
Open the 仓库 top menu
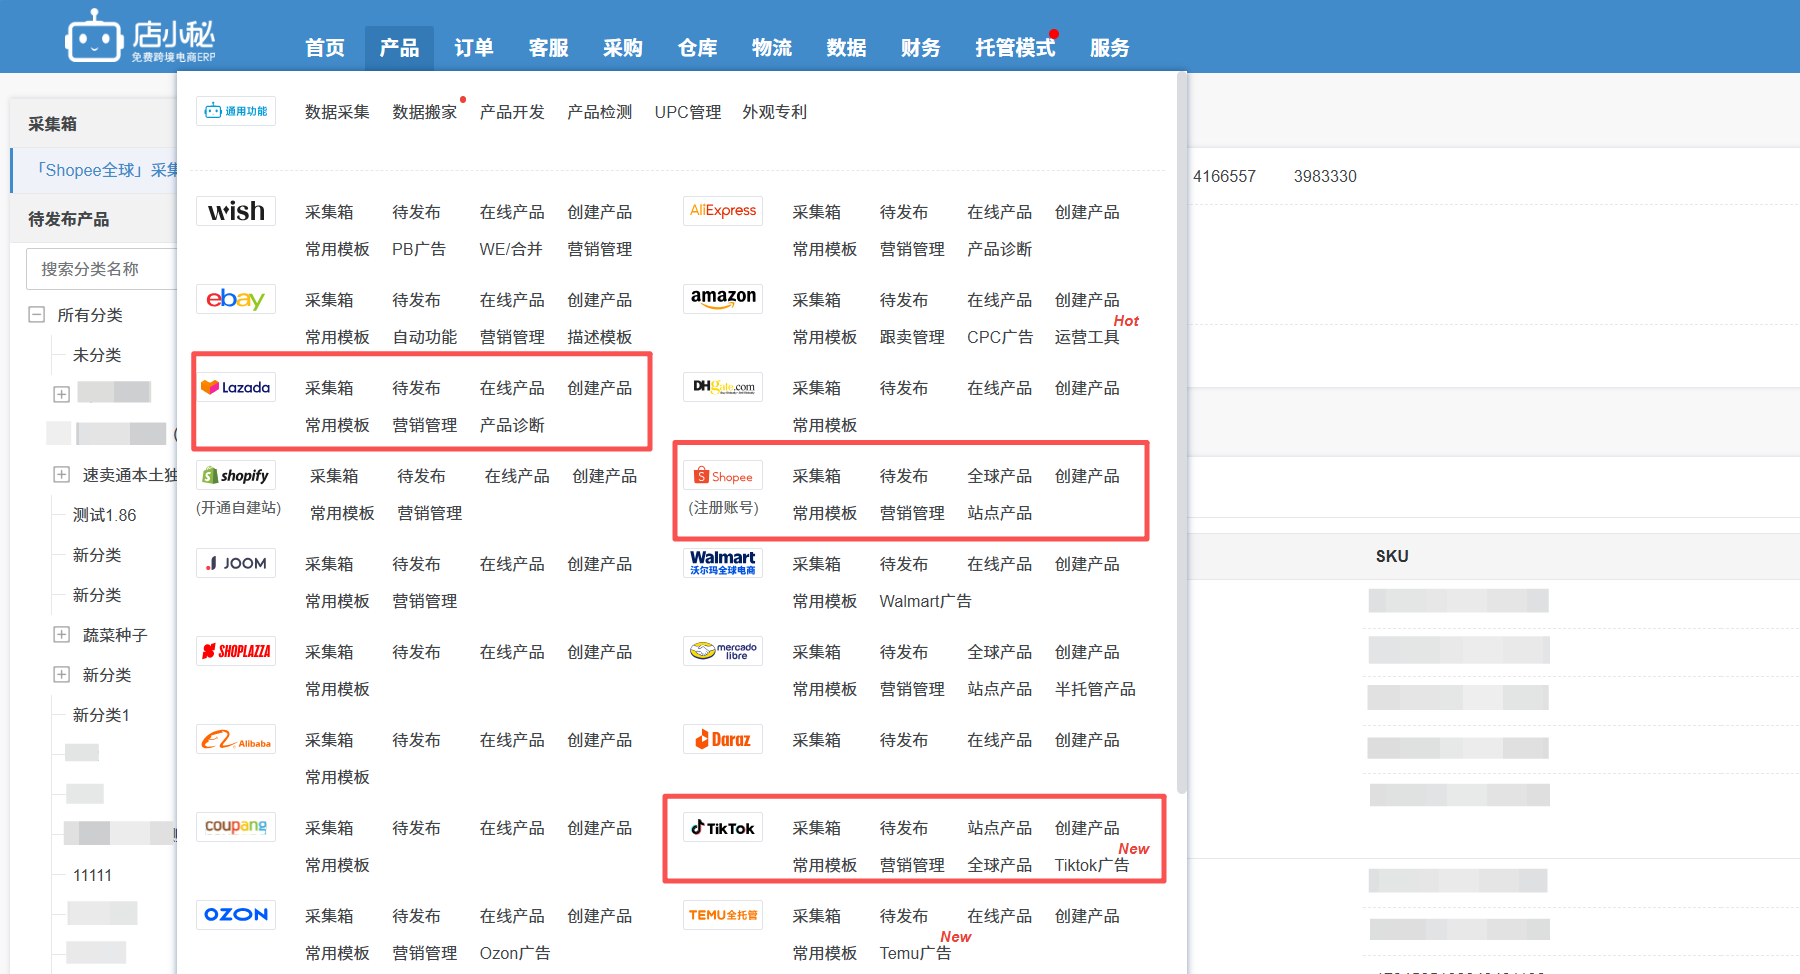[x=698, y=48]
